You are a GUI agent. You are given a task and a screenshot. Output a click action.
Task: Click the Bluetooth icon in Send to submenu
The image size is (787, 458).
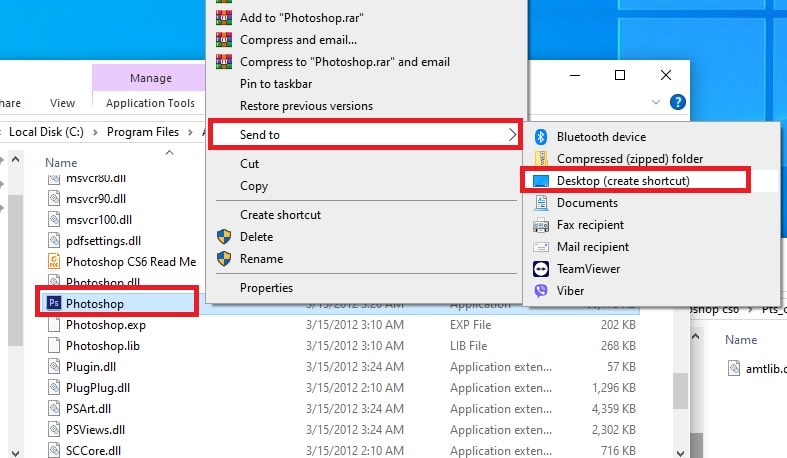541,136
